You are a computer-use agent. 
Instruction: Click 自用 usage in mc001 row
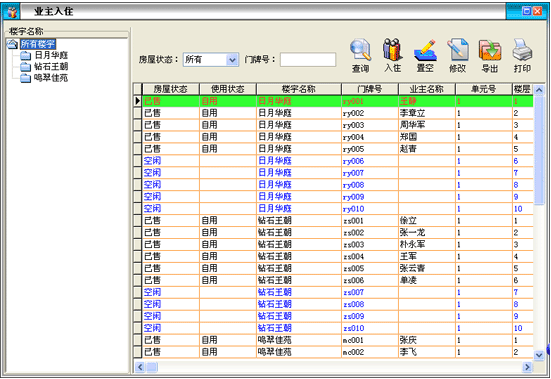coord(209,340)
